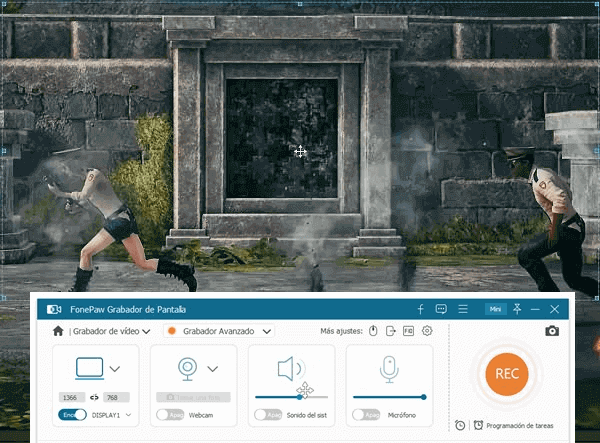Open preferences gear icon
This screenshot has width=600, height=443.
[427, 331]
